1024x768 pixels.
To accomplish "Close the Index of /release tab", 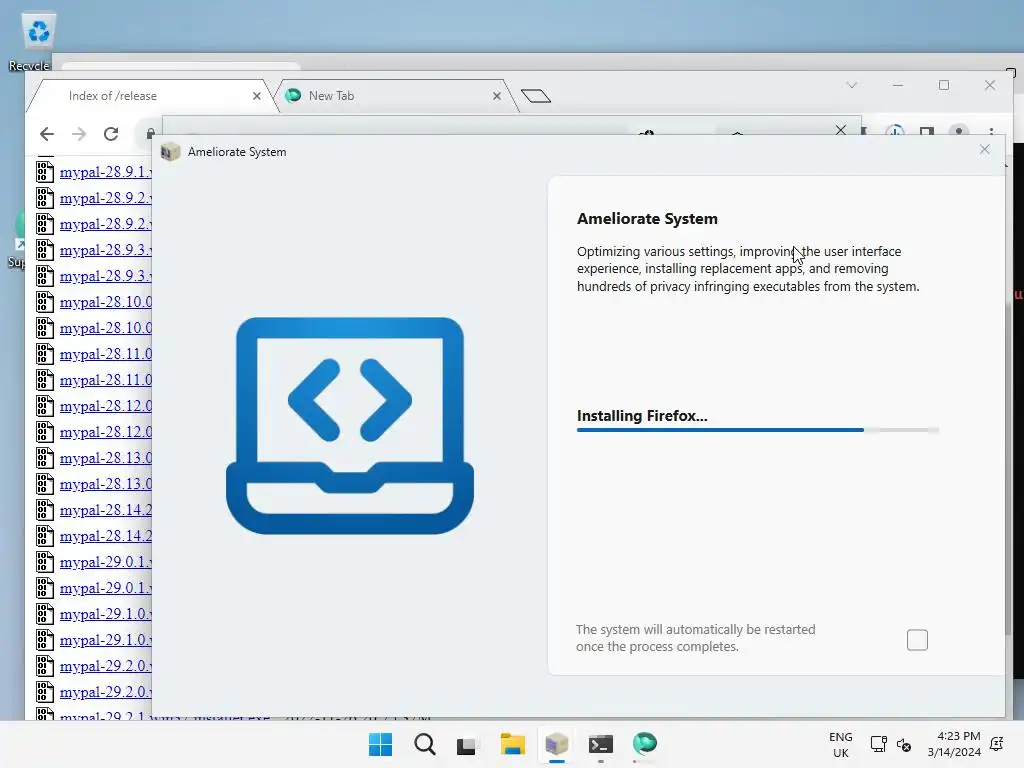I will 257,96.
